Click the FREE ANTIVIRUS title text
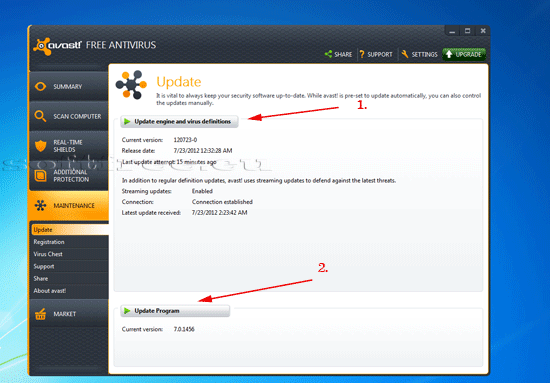The height and width of the screenshot is (383, 550). pyautogui.click(x=121, y=45)
